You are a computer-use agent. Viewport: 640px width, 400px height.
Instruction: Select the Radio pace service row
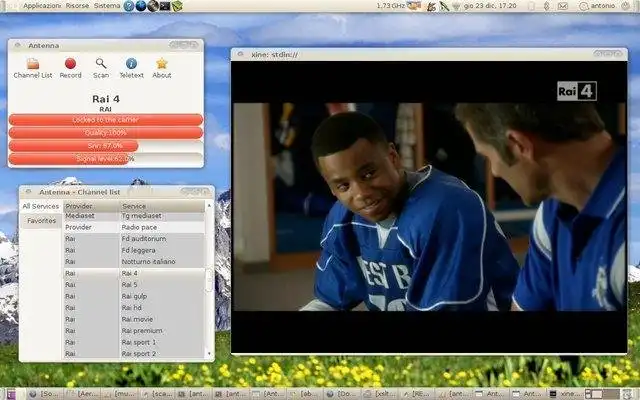click(134, 227)
